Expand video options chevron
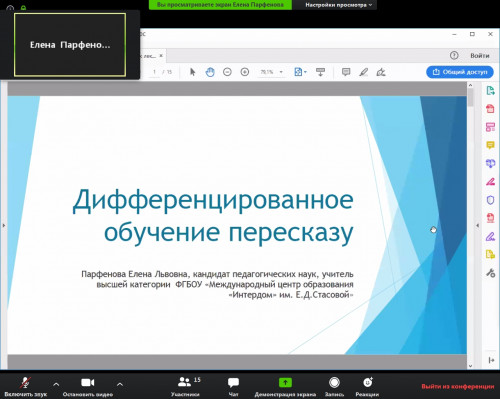The image size is (500, 399). point(120,384)
